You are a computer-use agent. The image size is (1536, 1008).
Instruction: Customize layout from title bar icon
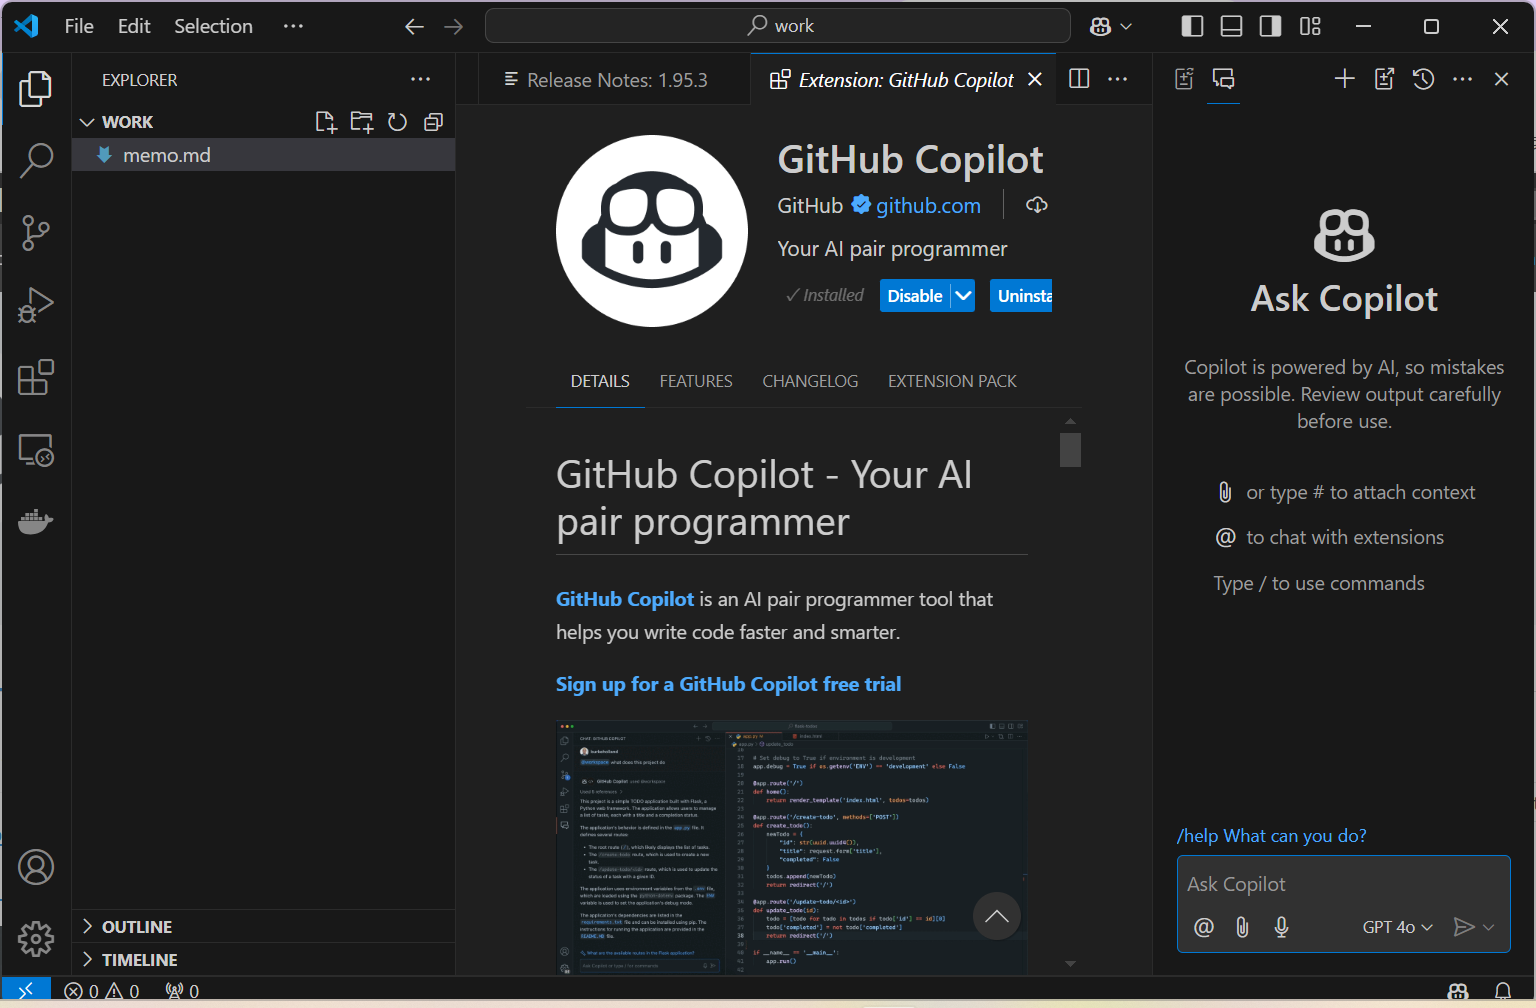pyautogui.click(x=1310, y=26)
